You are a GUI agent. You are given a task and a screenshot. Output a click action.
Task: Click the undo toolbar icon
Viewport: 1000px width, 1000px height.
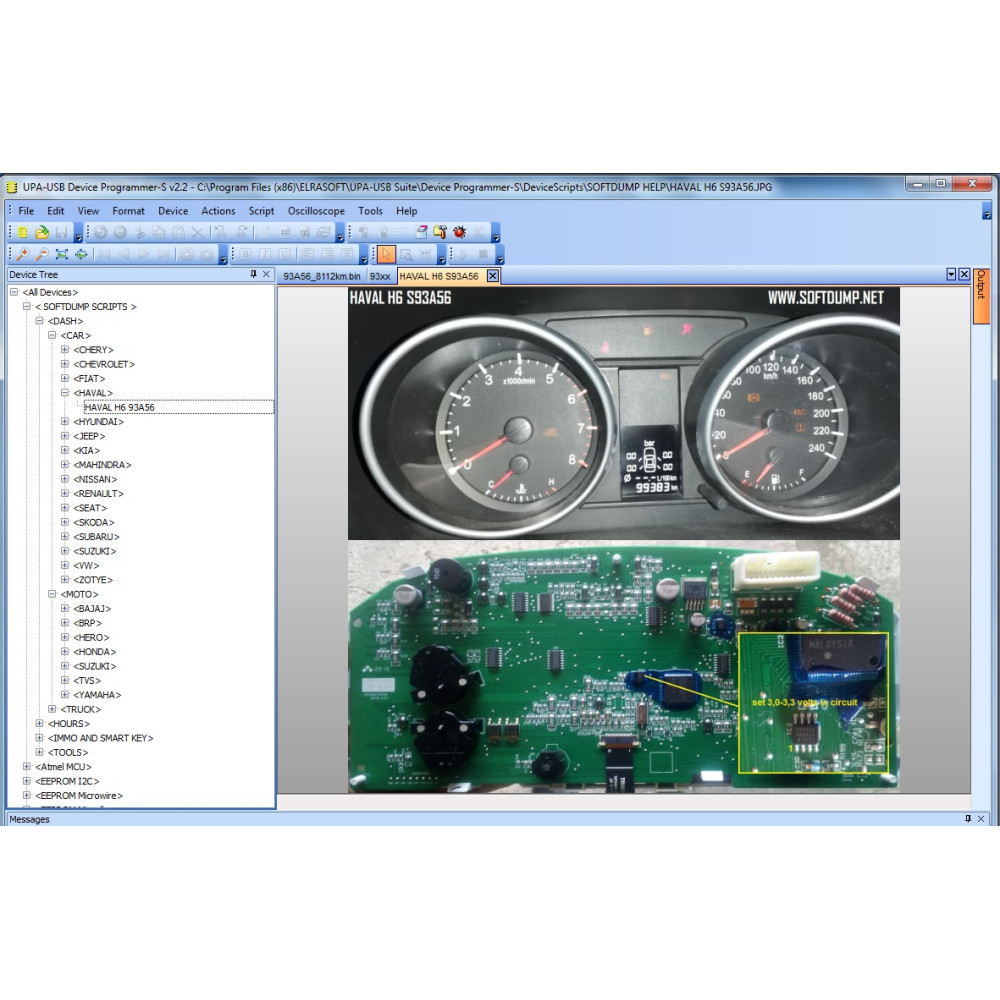tap(101, 233)
